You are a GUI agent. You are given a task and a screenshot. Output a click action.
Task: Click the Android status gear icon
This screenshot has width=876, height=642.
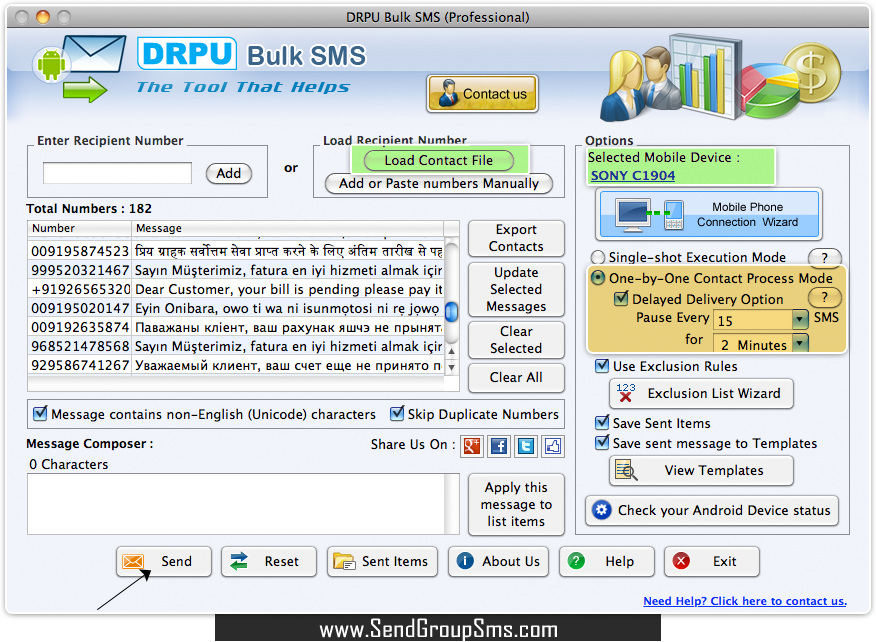point(602,510)
